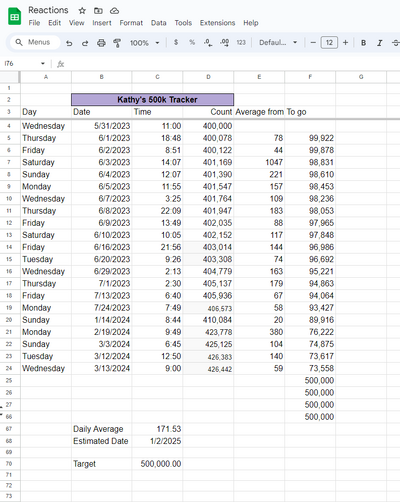Viewport: 400px width, 502px height.
Task: Print the spreadsheet using printer icon
Action: [101, 43]
